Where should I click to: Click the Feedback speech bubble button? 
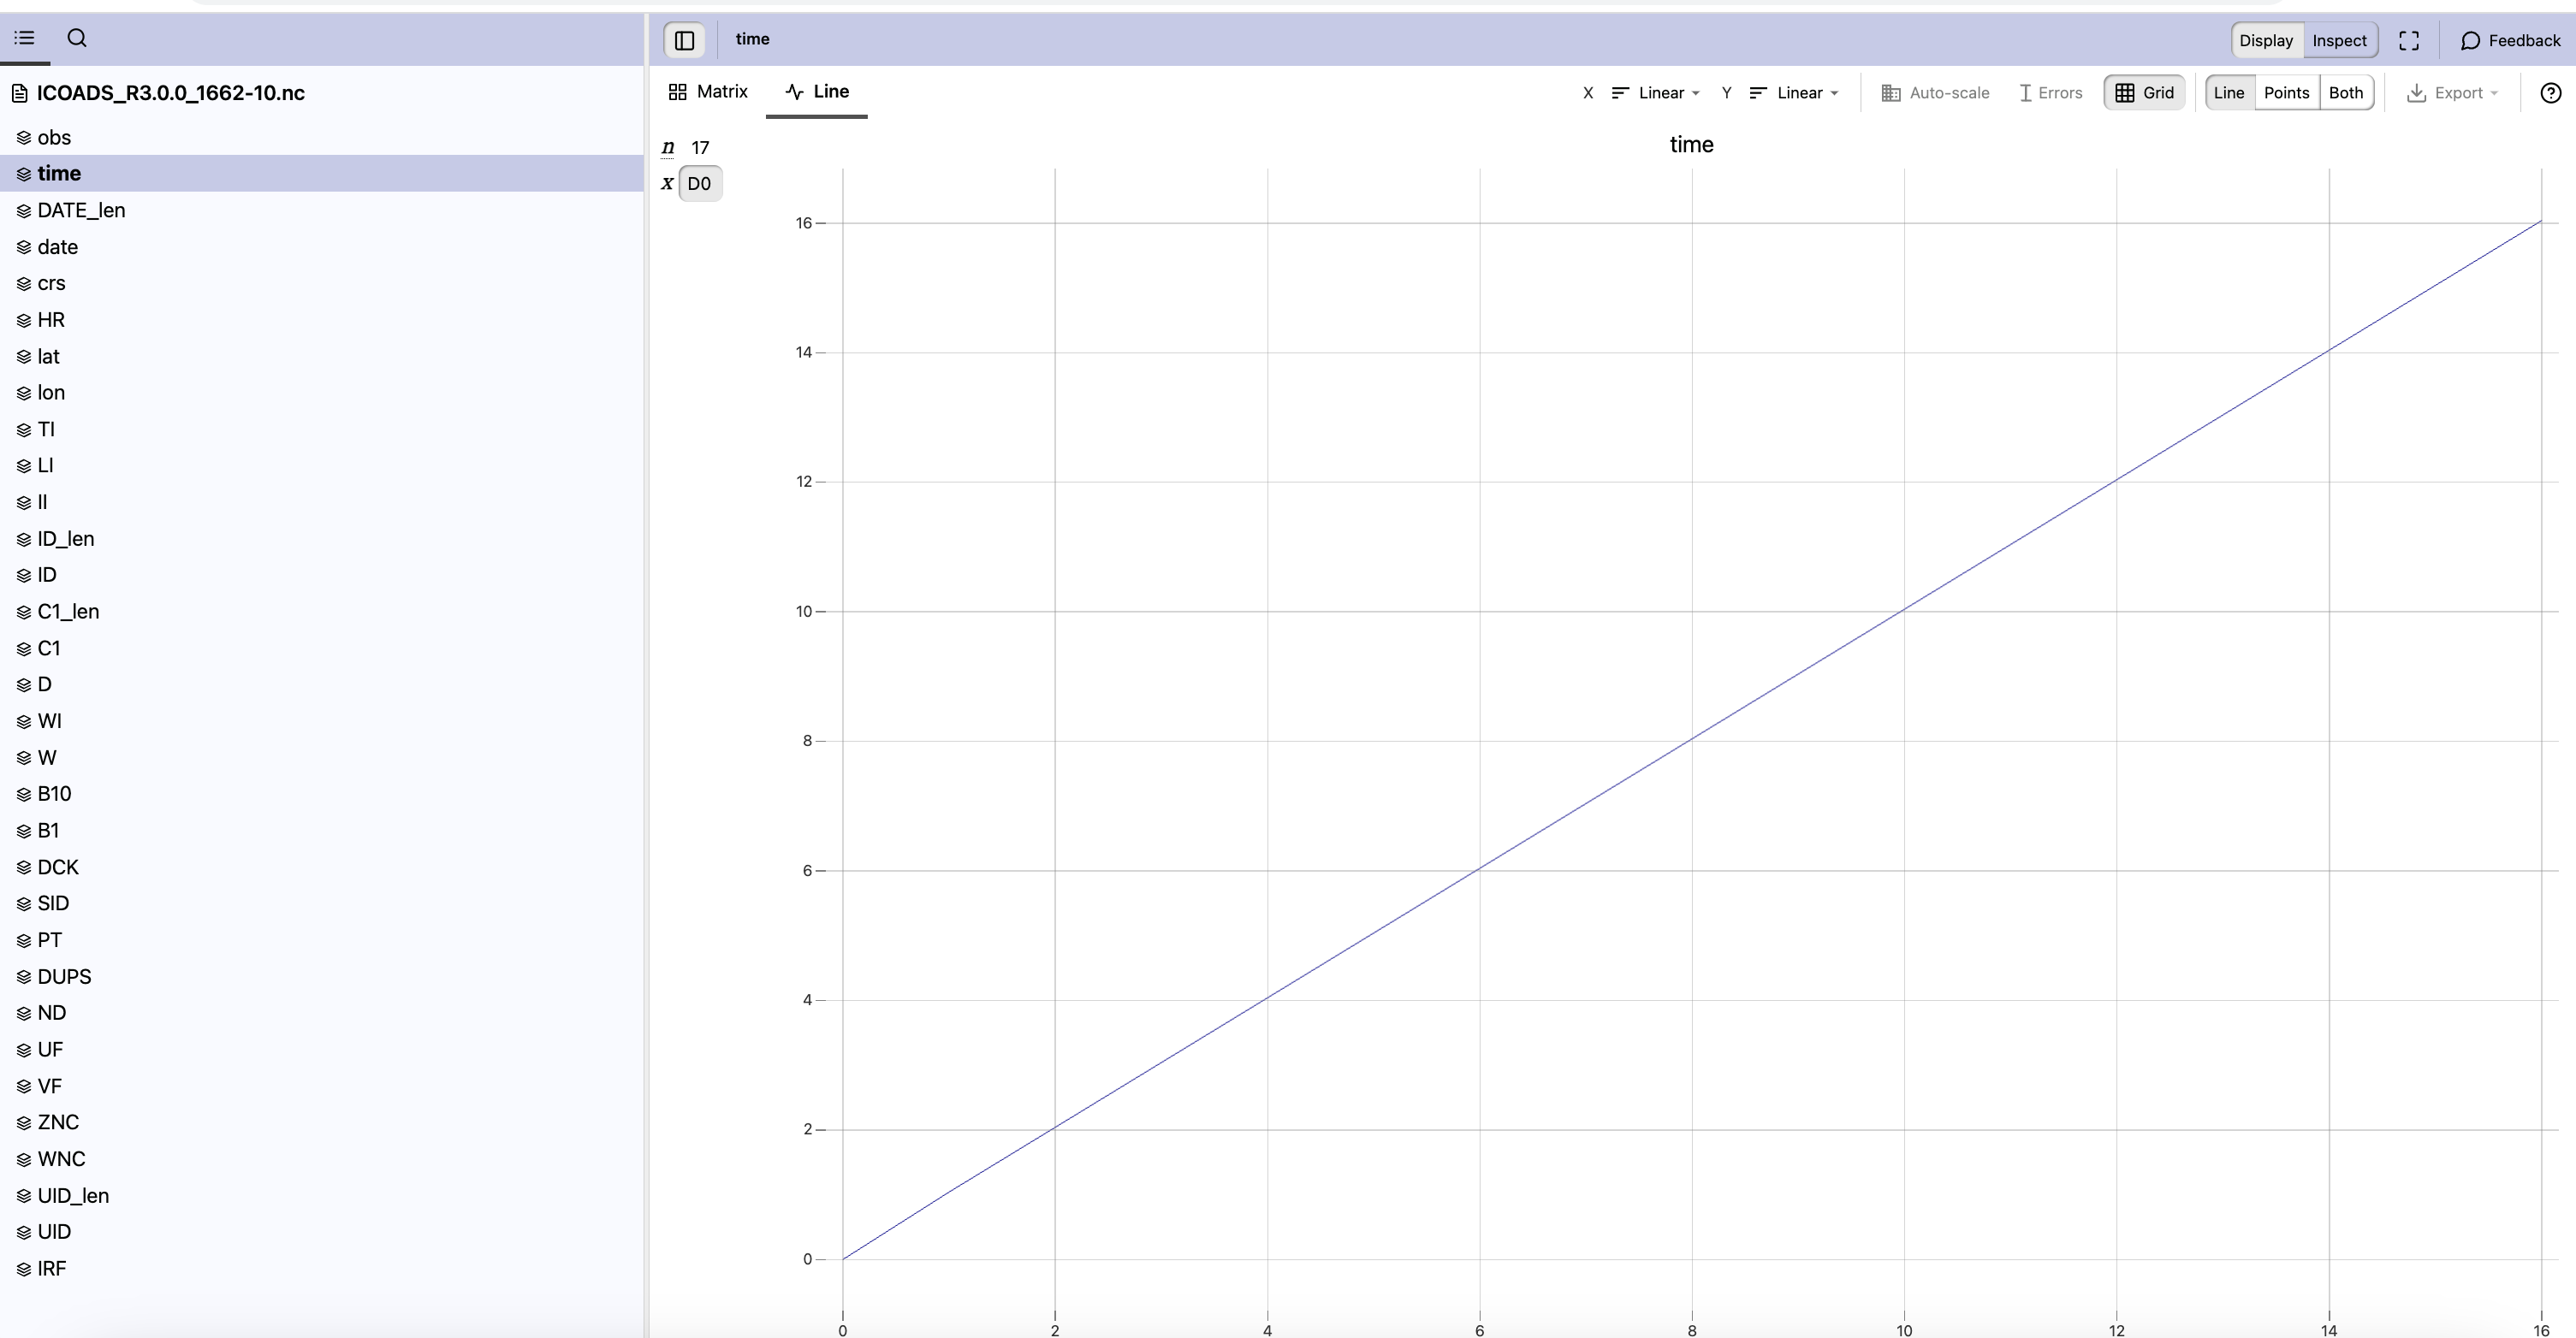[2510, 40]
